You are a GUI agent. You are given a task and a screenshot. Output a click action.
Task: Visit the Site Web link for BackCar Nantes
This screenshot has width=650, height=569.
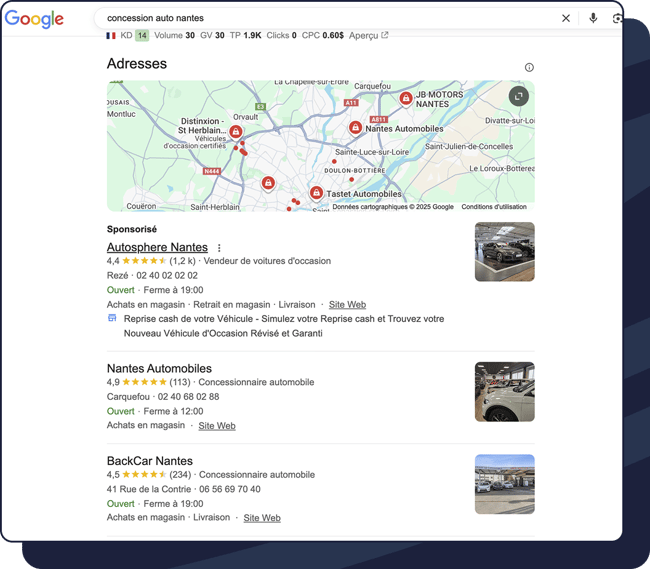tap(262, 518)
